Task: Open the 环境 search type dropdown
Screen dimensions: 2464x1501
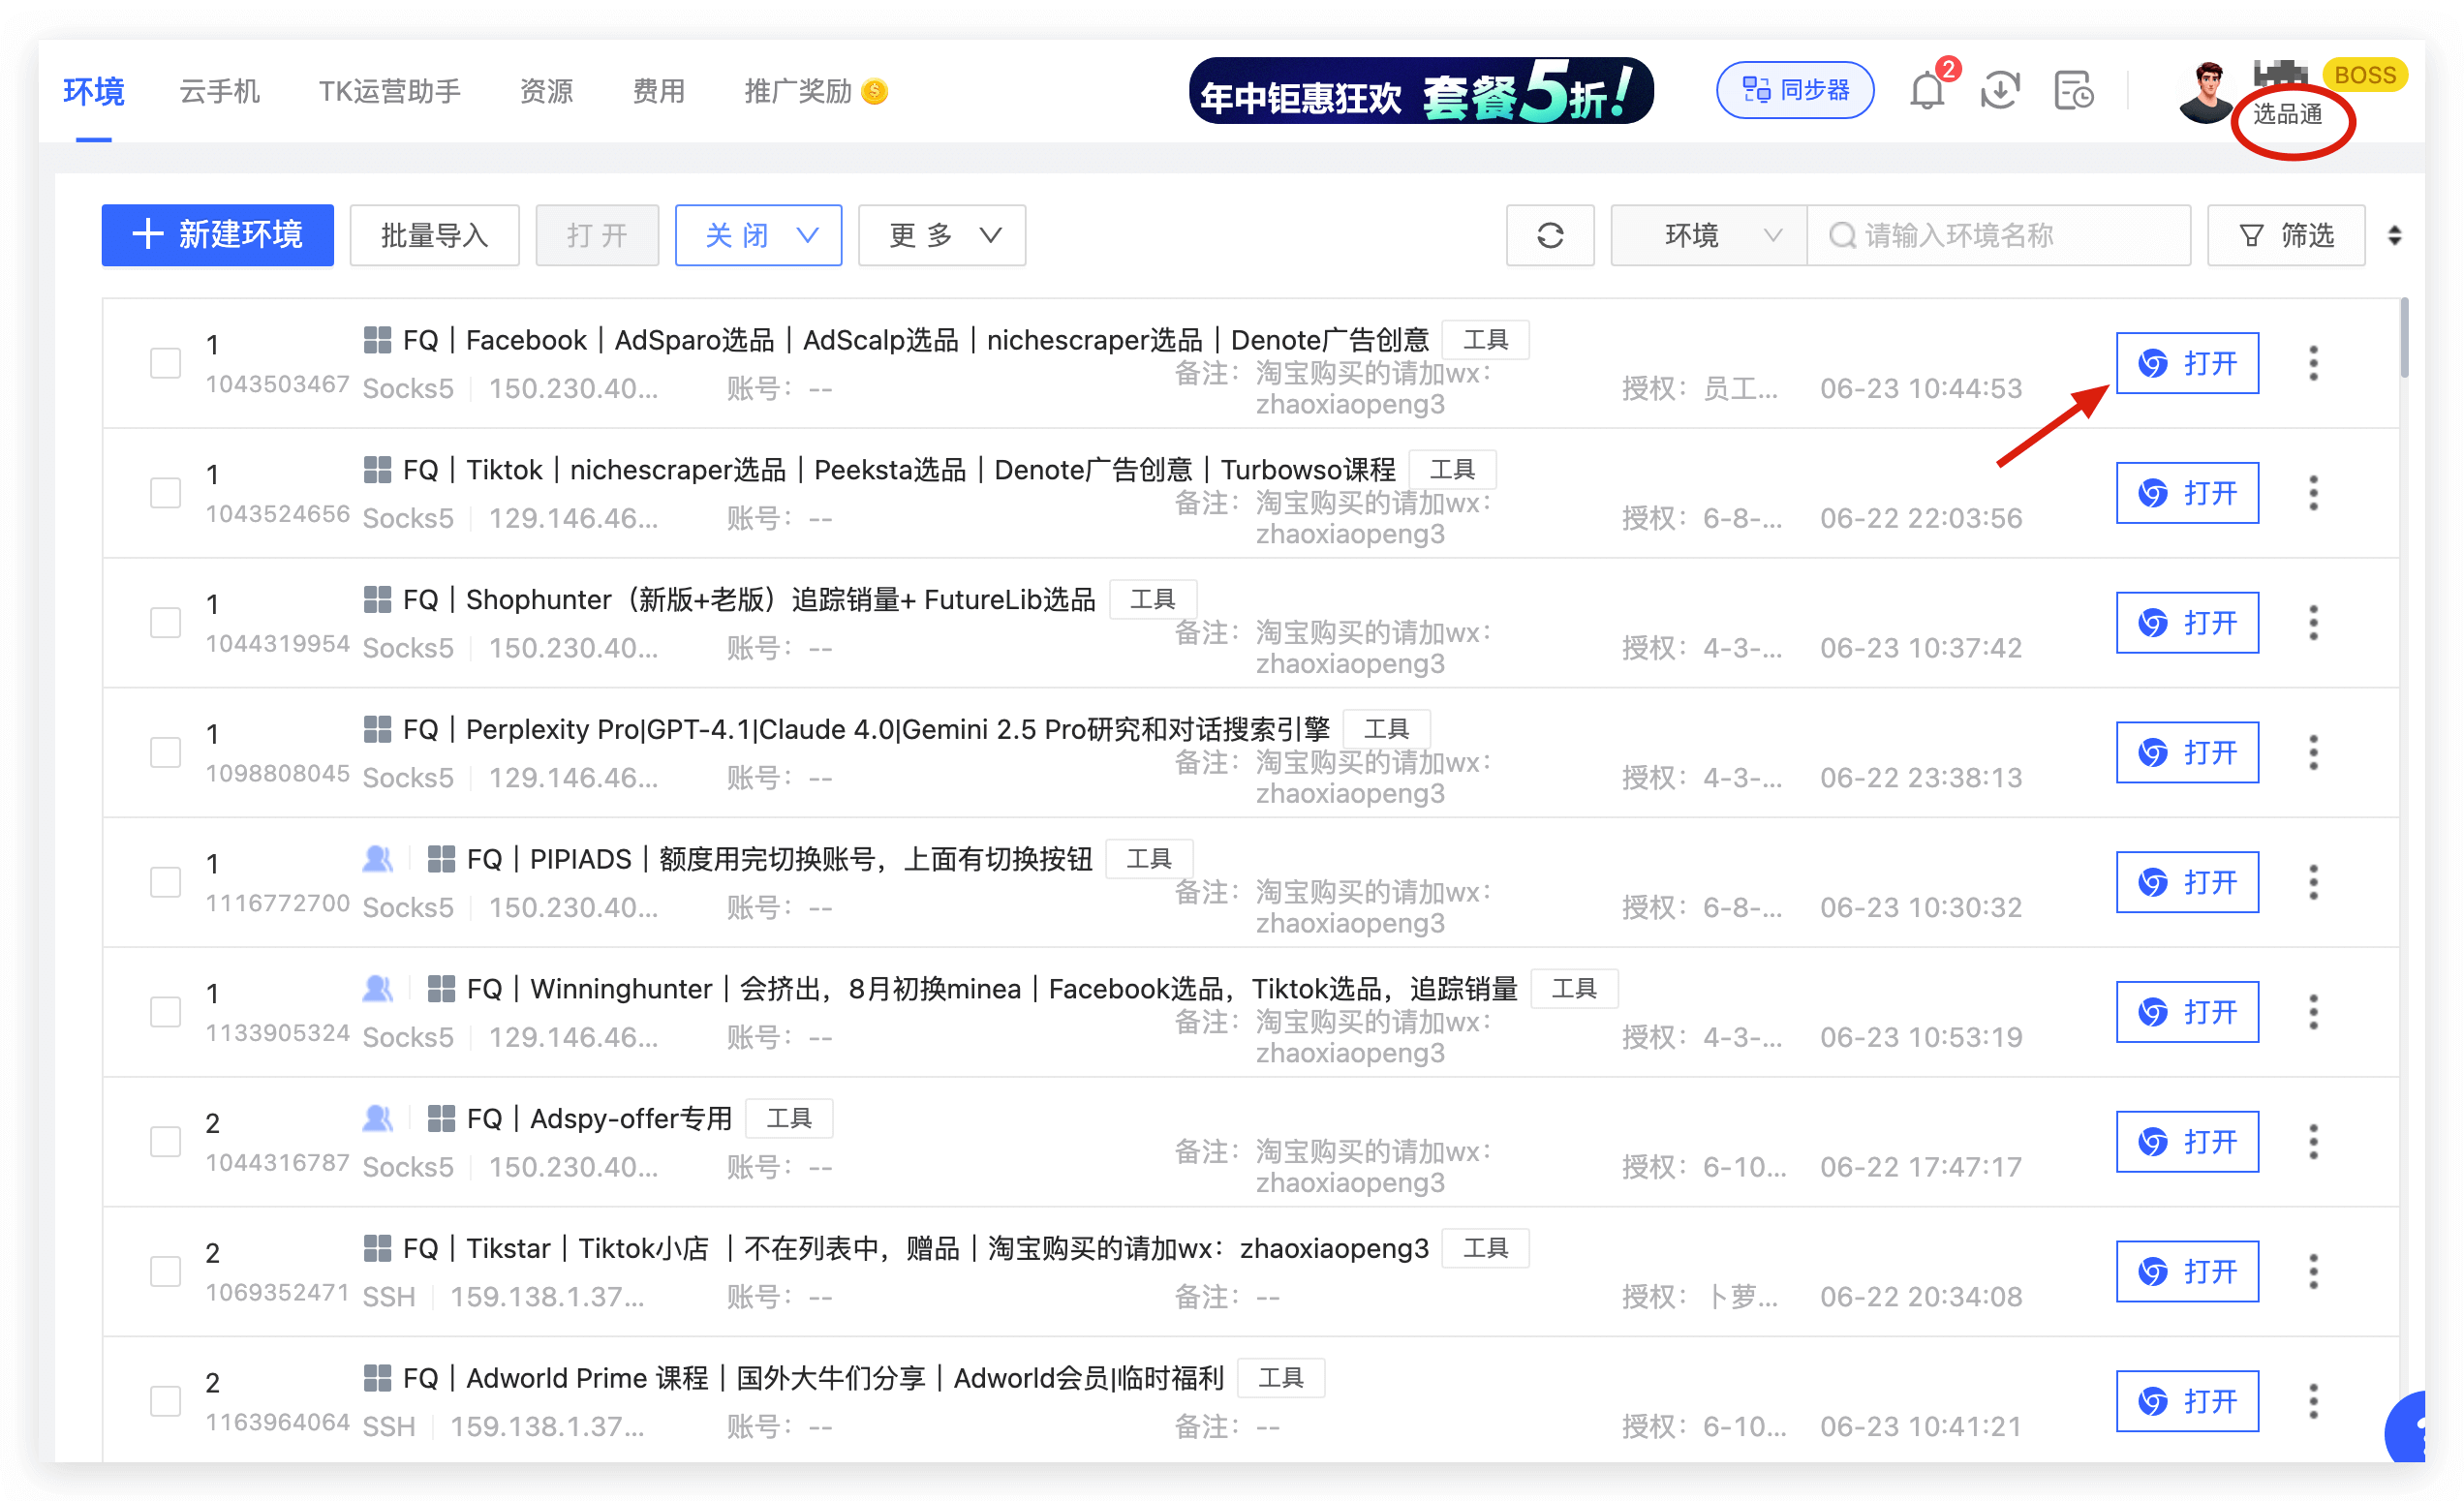Action: pyautogui.click(x=1707, y=236)
